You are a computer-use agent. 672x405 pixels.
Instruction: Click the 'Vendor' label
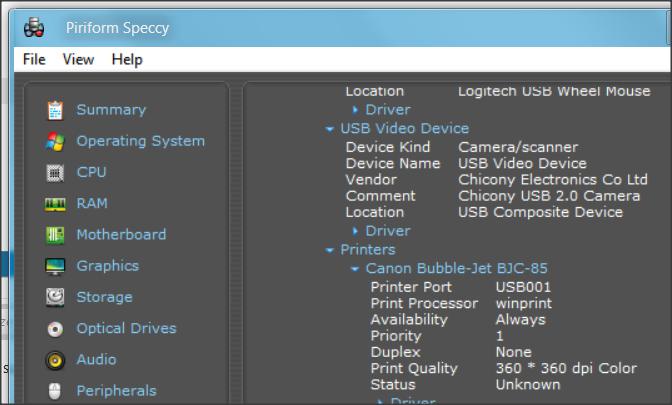[x=371, y=180]
